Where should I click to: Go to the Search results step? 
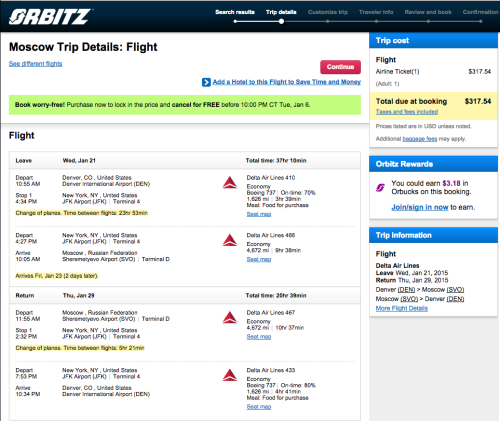[x=235, y=12]
